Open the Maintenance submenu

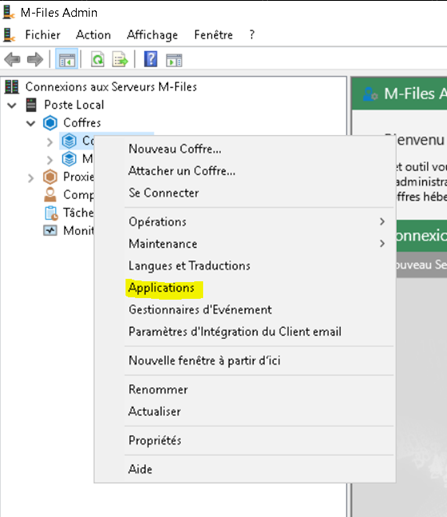click(259, 244)
